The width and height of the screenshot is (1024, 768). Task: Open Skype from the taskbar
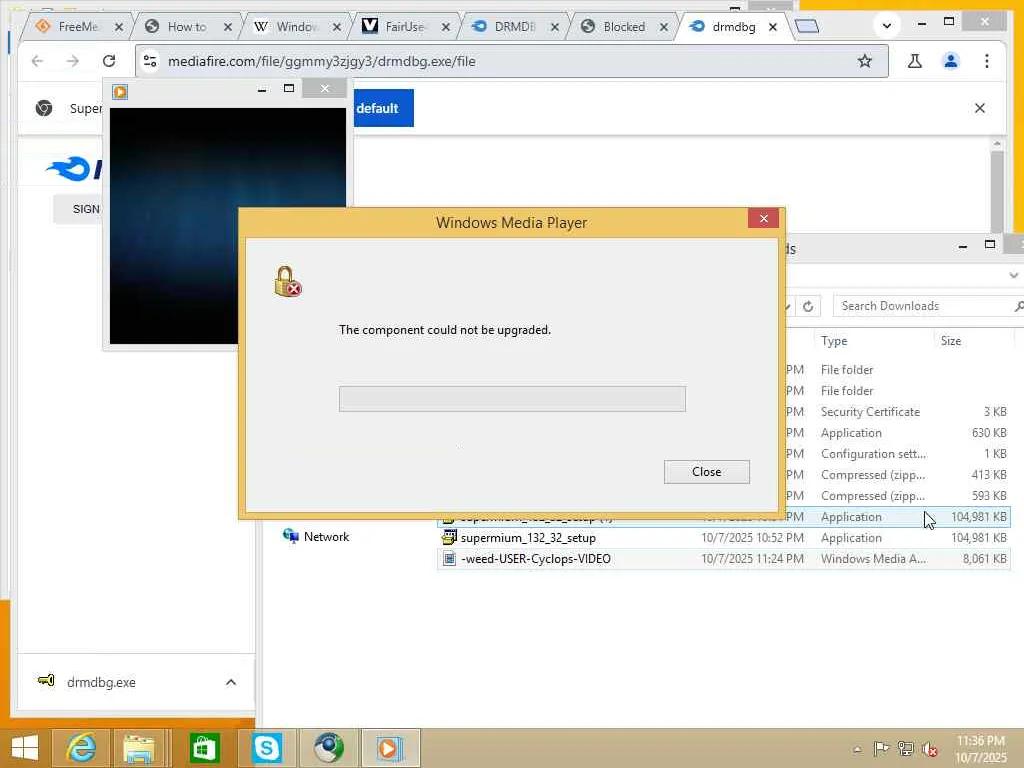click(x=267, y=748)
